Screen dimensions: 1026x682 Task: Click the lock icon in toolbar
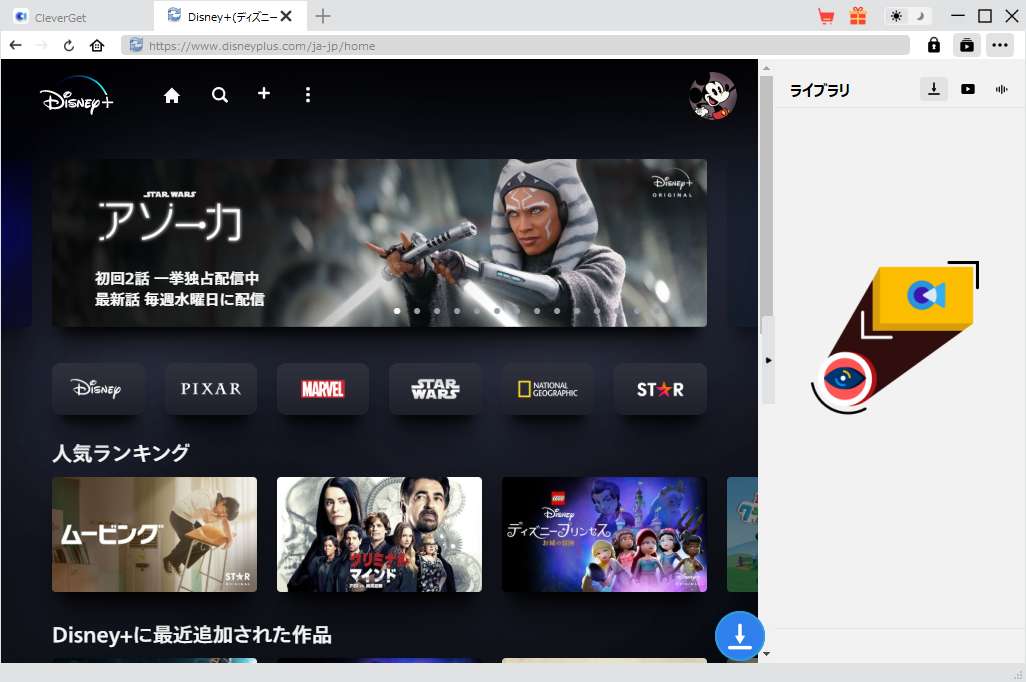934,45
